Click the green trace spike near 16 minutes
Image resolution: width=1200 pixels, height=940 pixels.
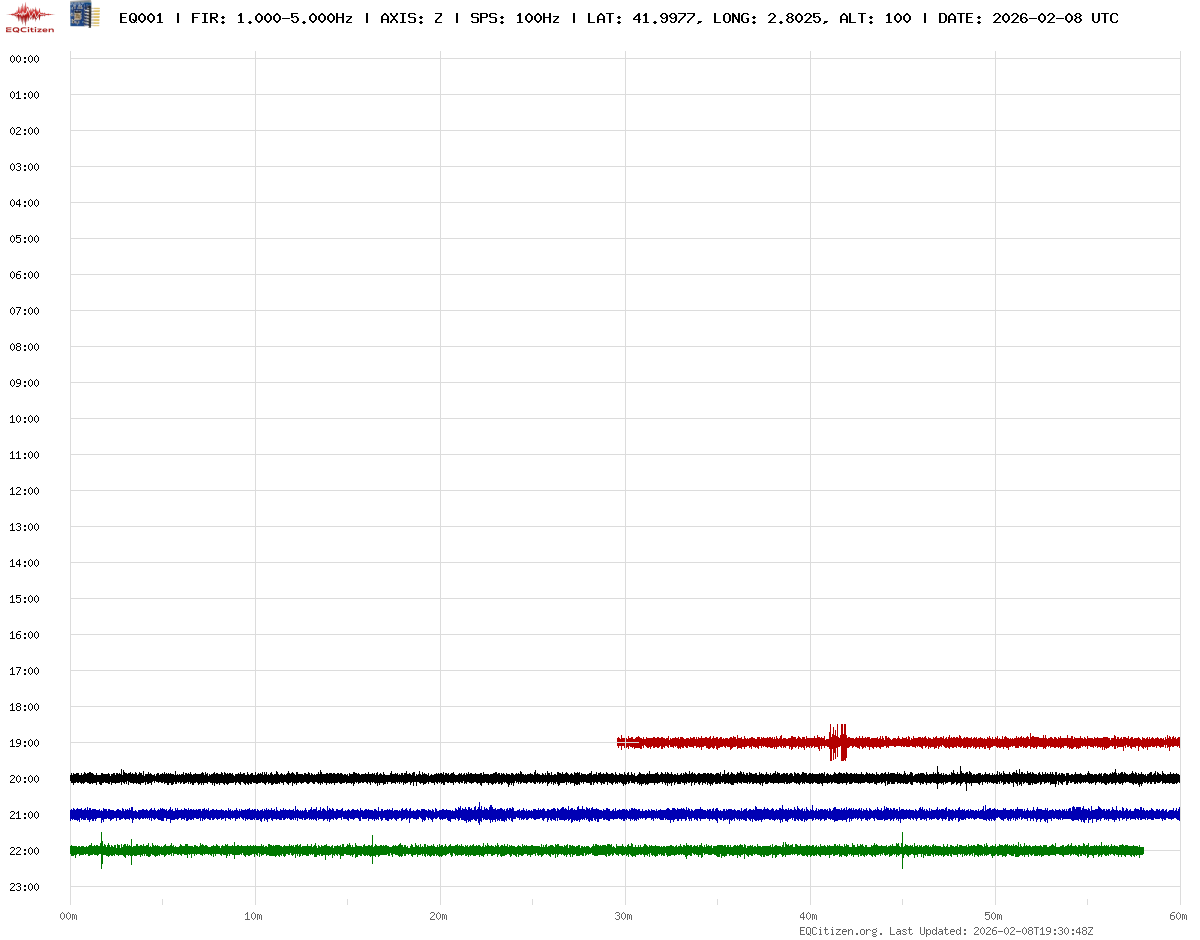(x=373, y=850)
